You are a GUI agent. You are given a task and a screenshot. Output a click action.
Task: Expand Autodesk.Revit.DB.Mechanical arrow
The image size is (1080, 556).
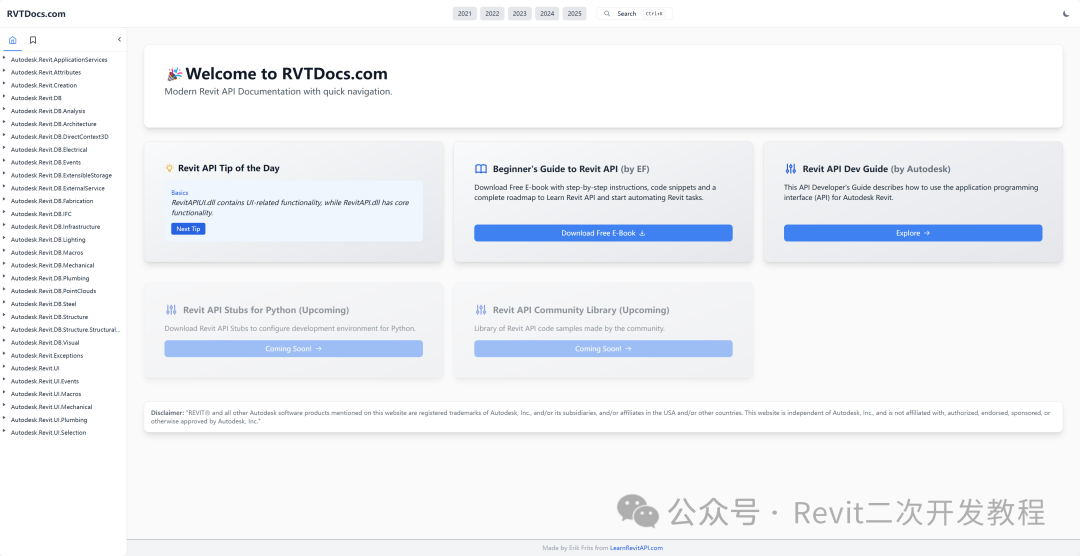[5, 264]
